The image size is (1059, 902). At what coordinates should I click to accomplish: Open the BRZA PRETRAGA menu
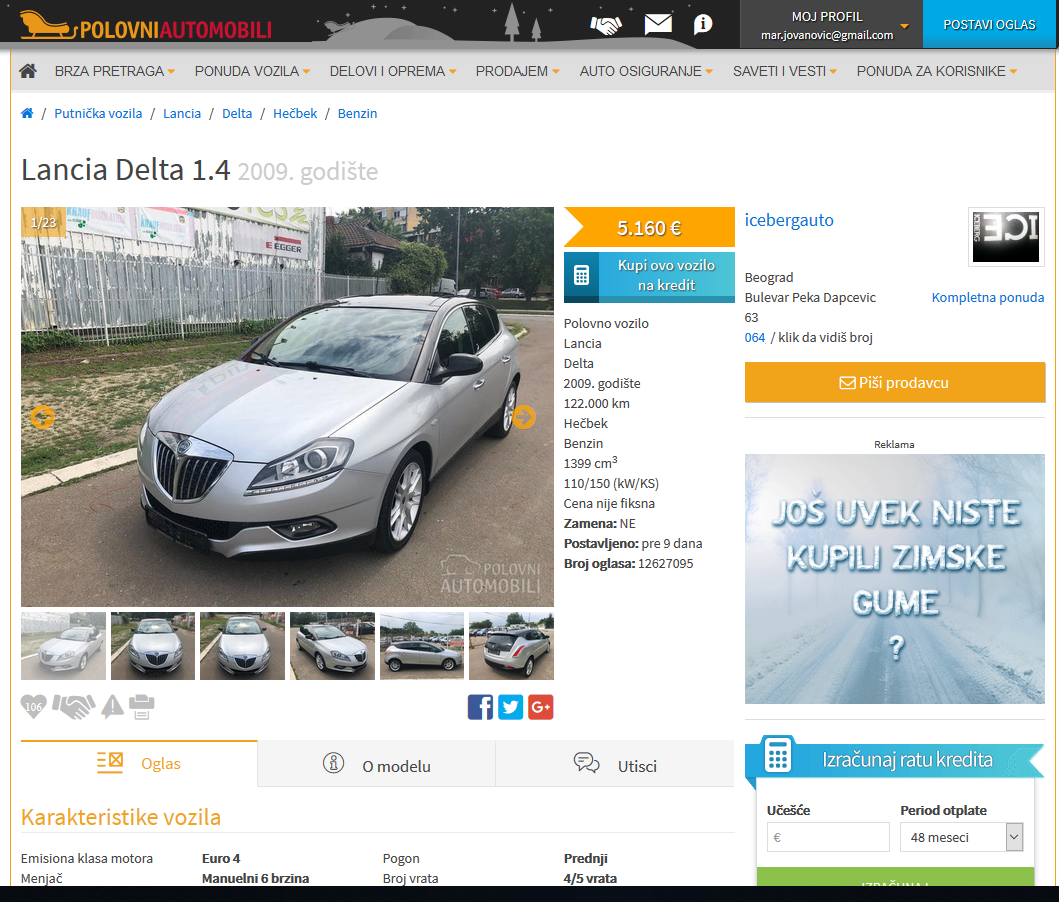115,71
